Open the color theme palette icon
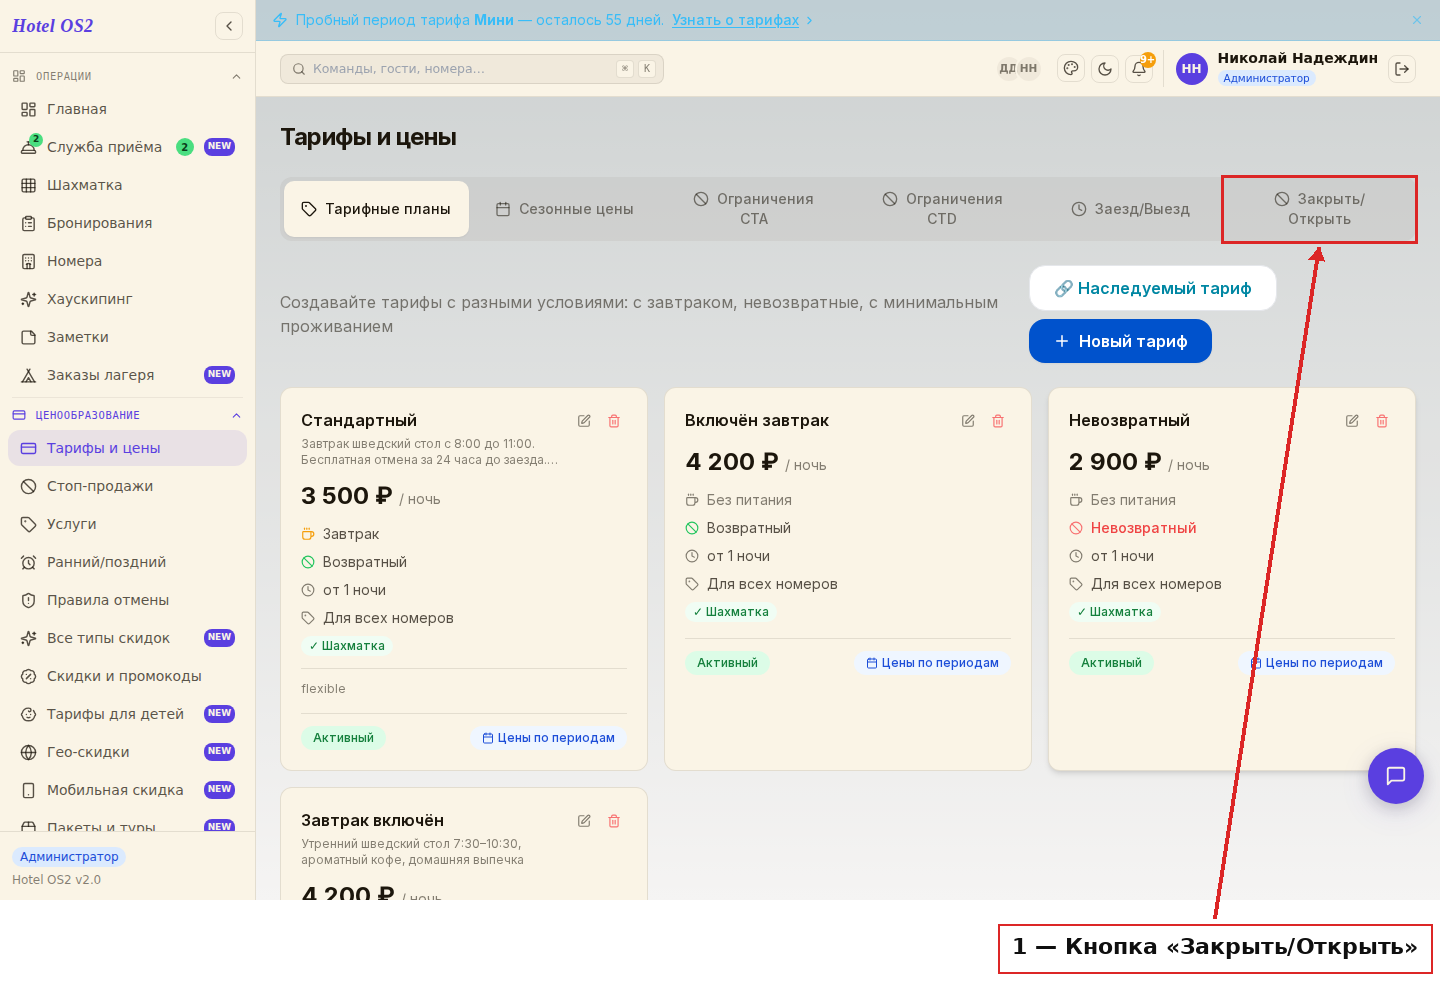This screenshot has height=997, width=1440. 1071,69
